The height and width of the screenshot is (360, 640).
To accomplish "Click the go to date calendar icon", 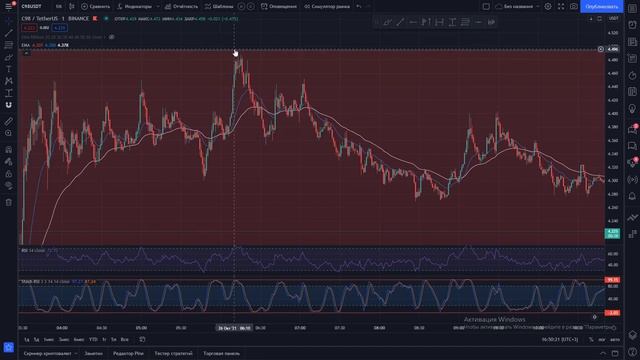I will point(142,340).
